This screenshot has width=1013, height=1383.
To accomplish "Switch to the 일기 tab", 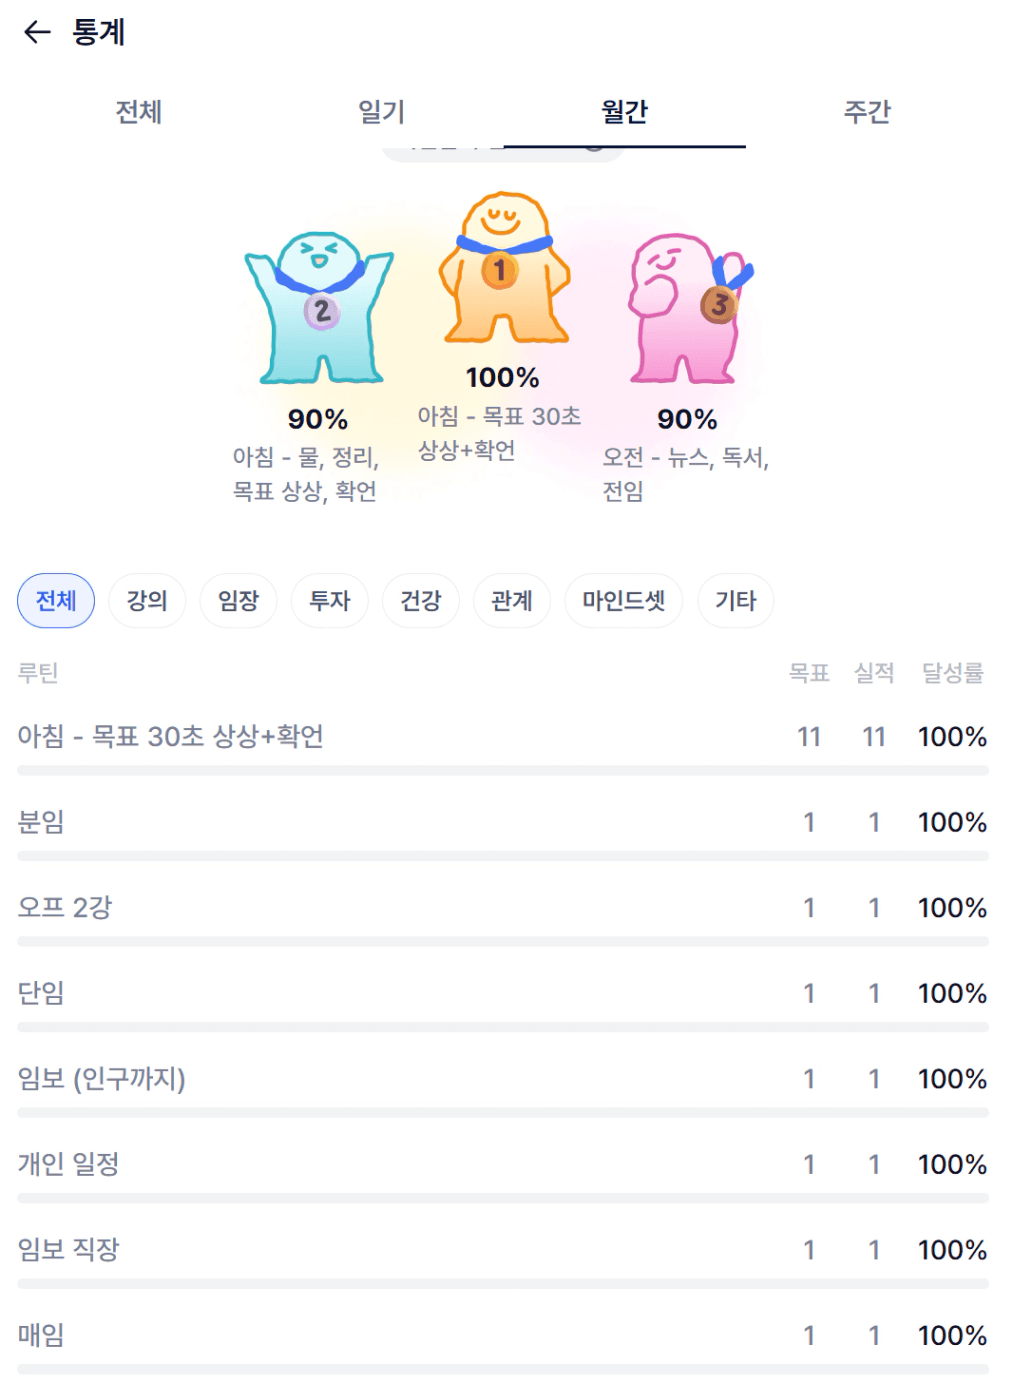I will point(382,112).
